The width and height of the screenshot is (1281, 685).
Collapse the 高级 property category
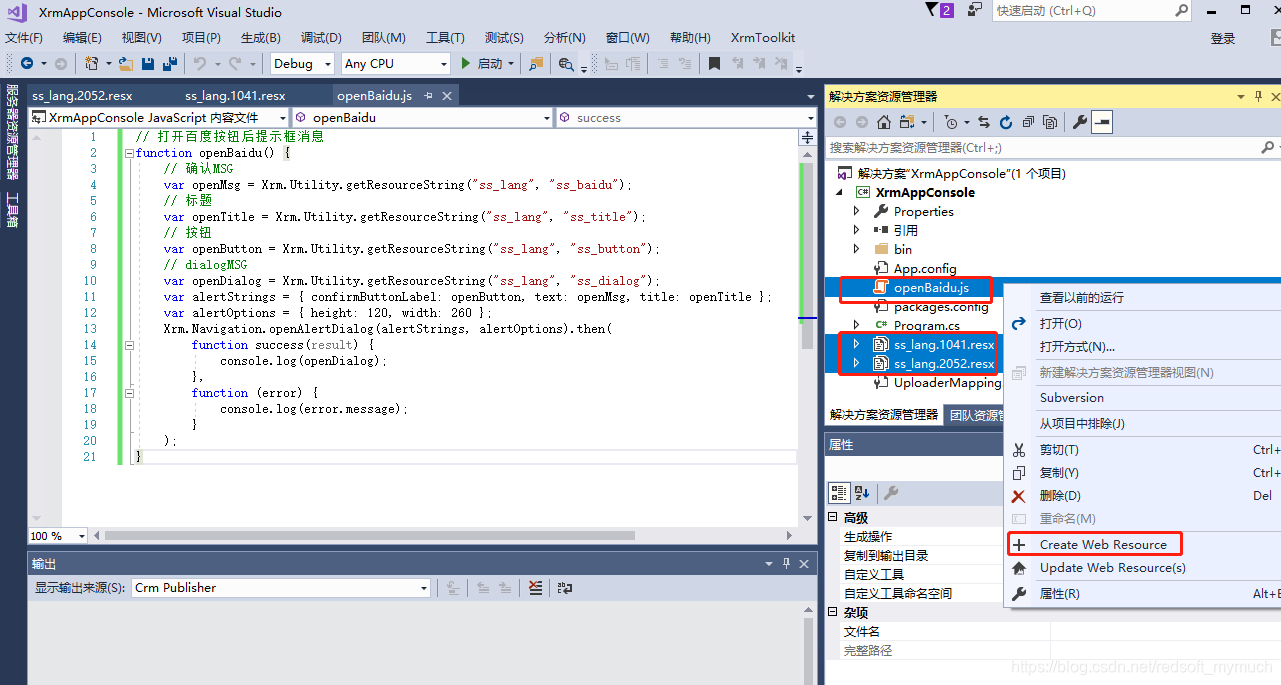[833, 517]
